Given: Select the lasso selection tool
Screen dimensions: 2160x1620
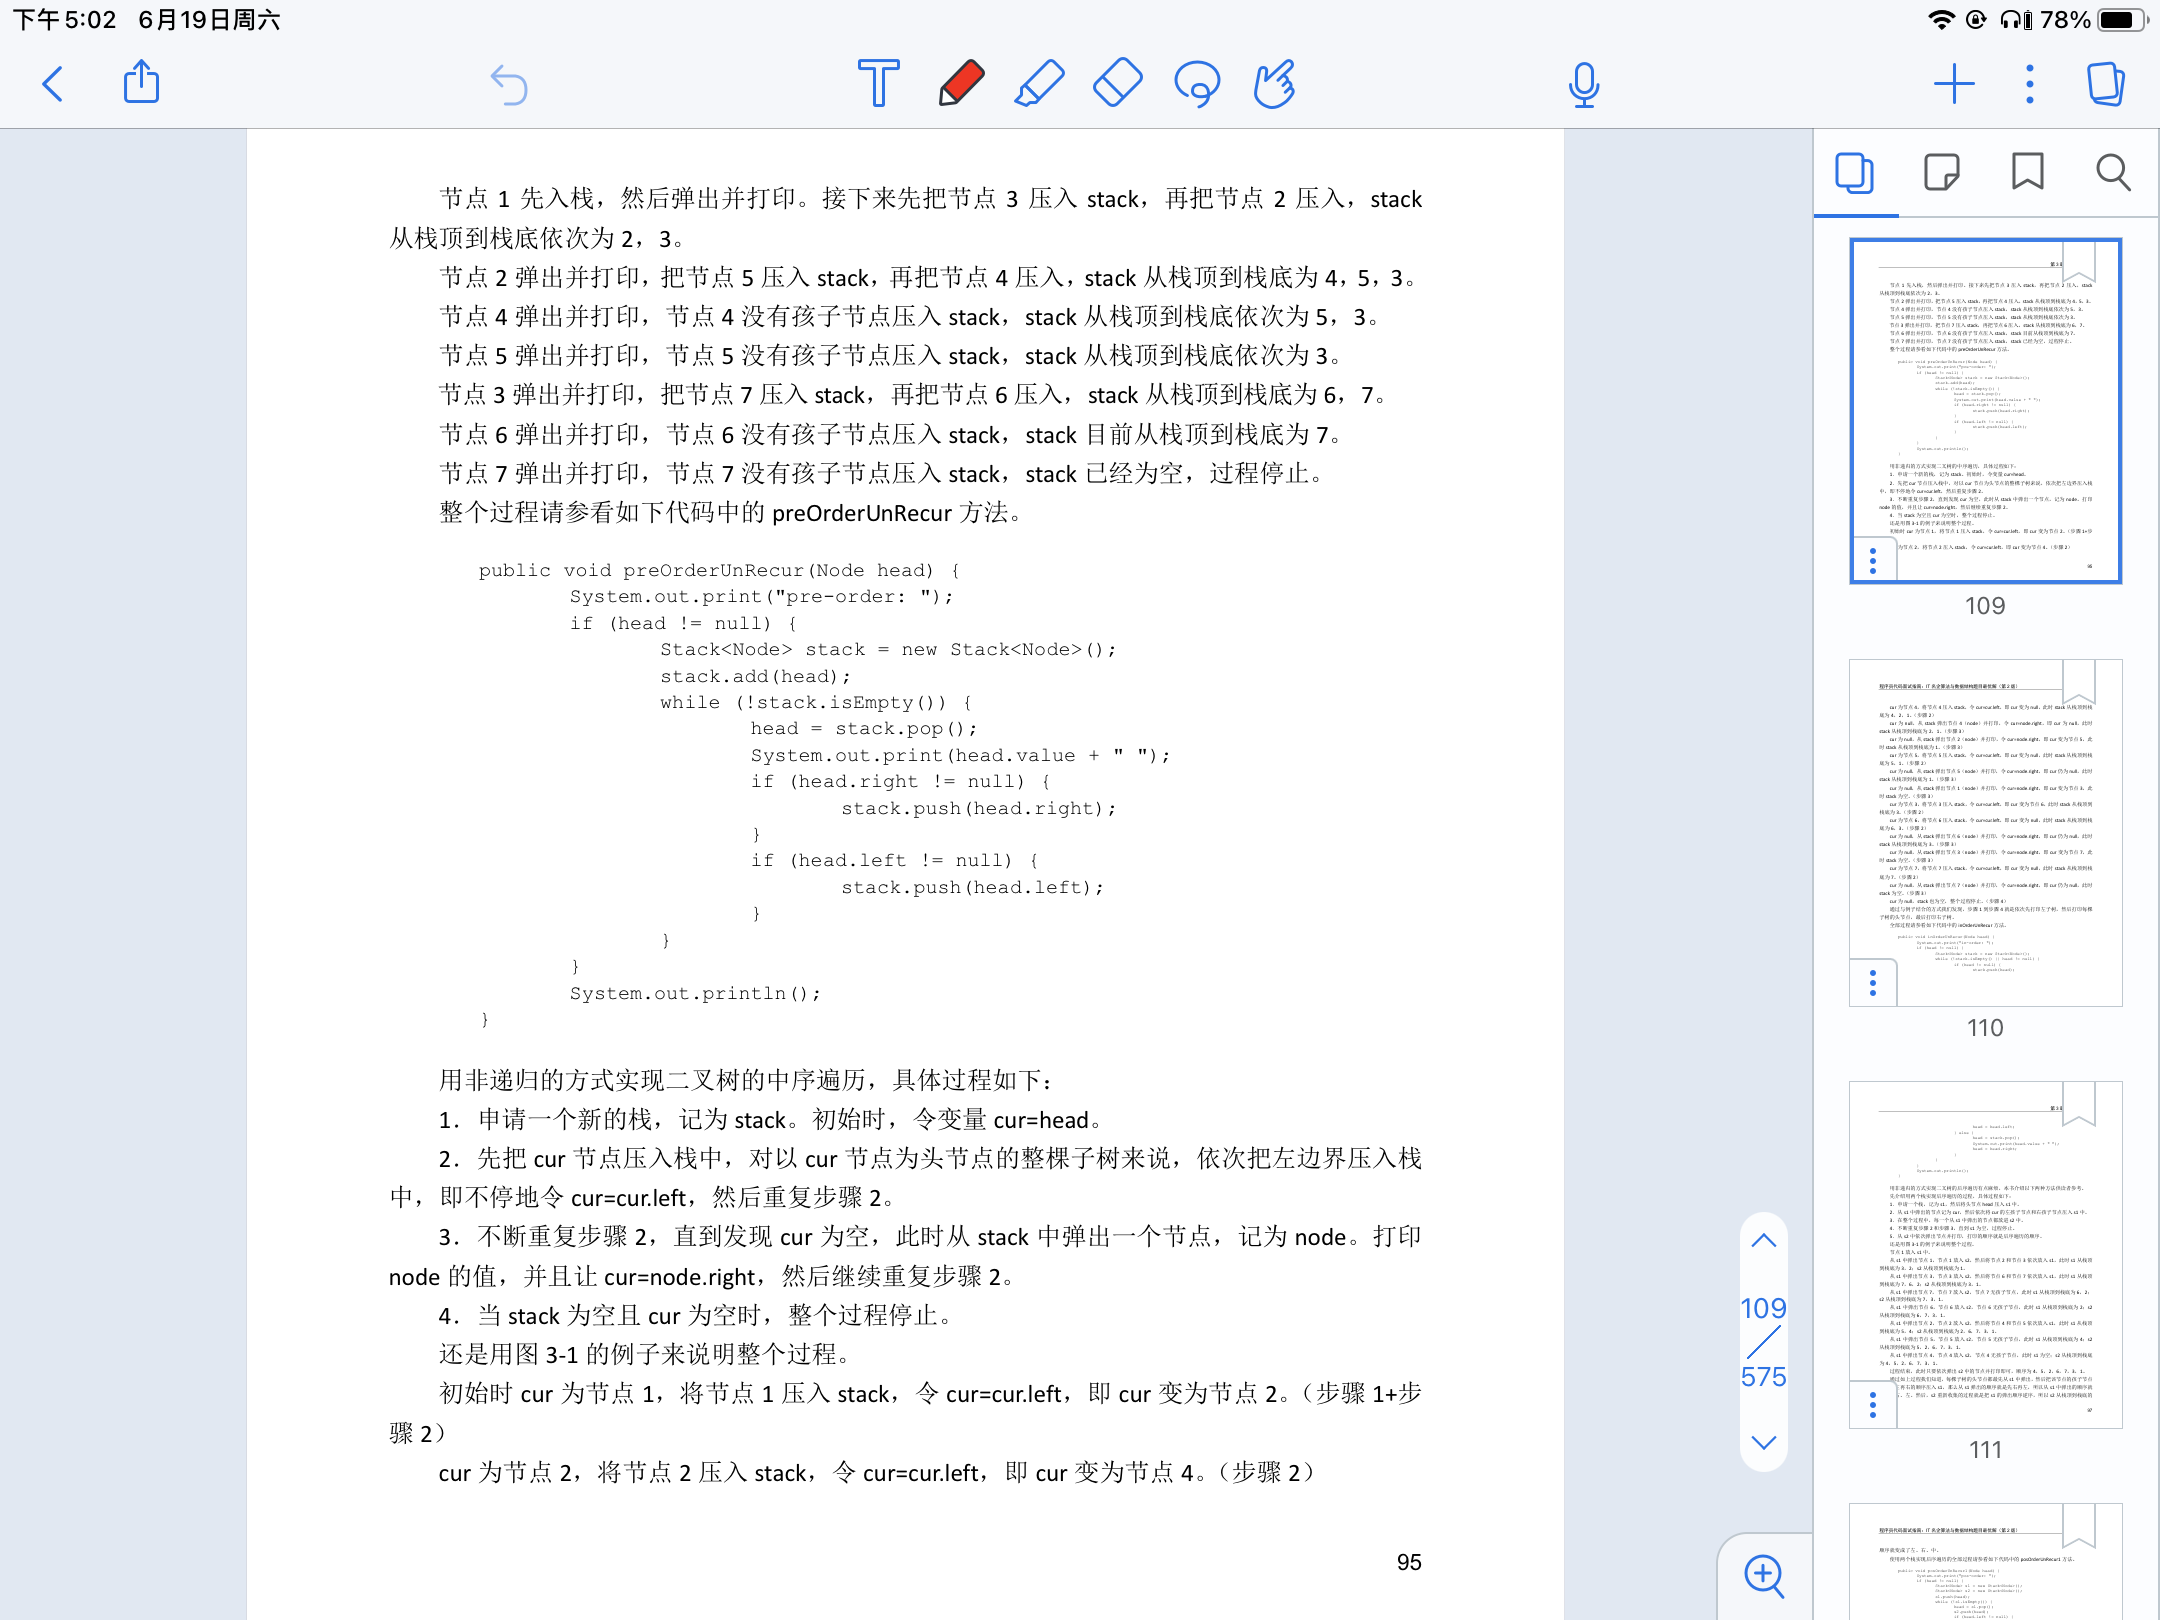Looking at the screenshot, I should (x=1196, y=86).
